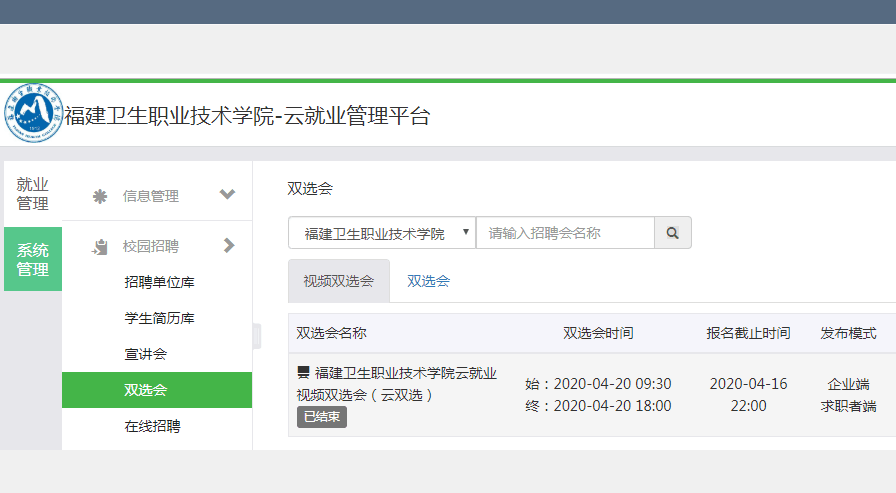Click the monitor icon in the 双选会 row
896x493 pixels.
click(303, 372)
